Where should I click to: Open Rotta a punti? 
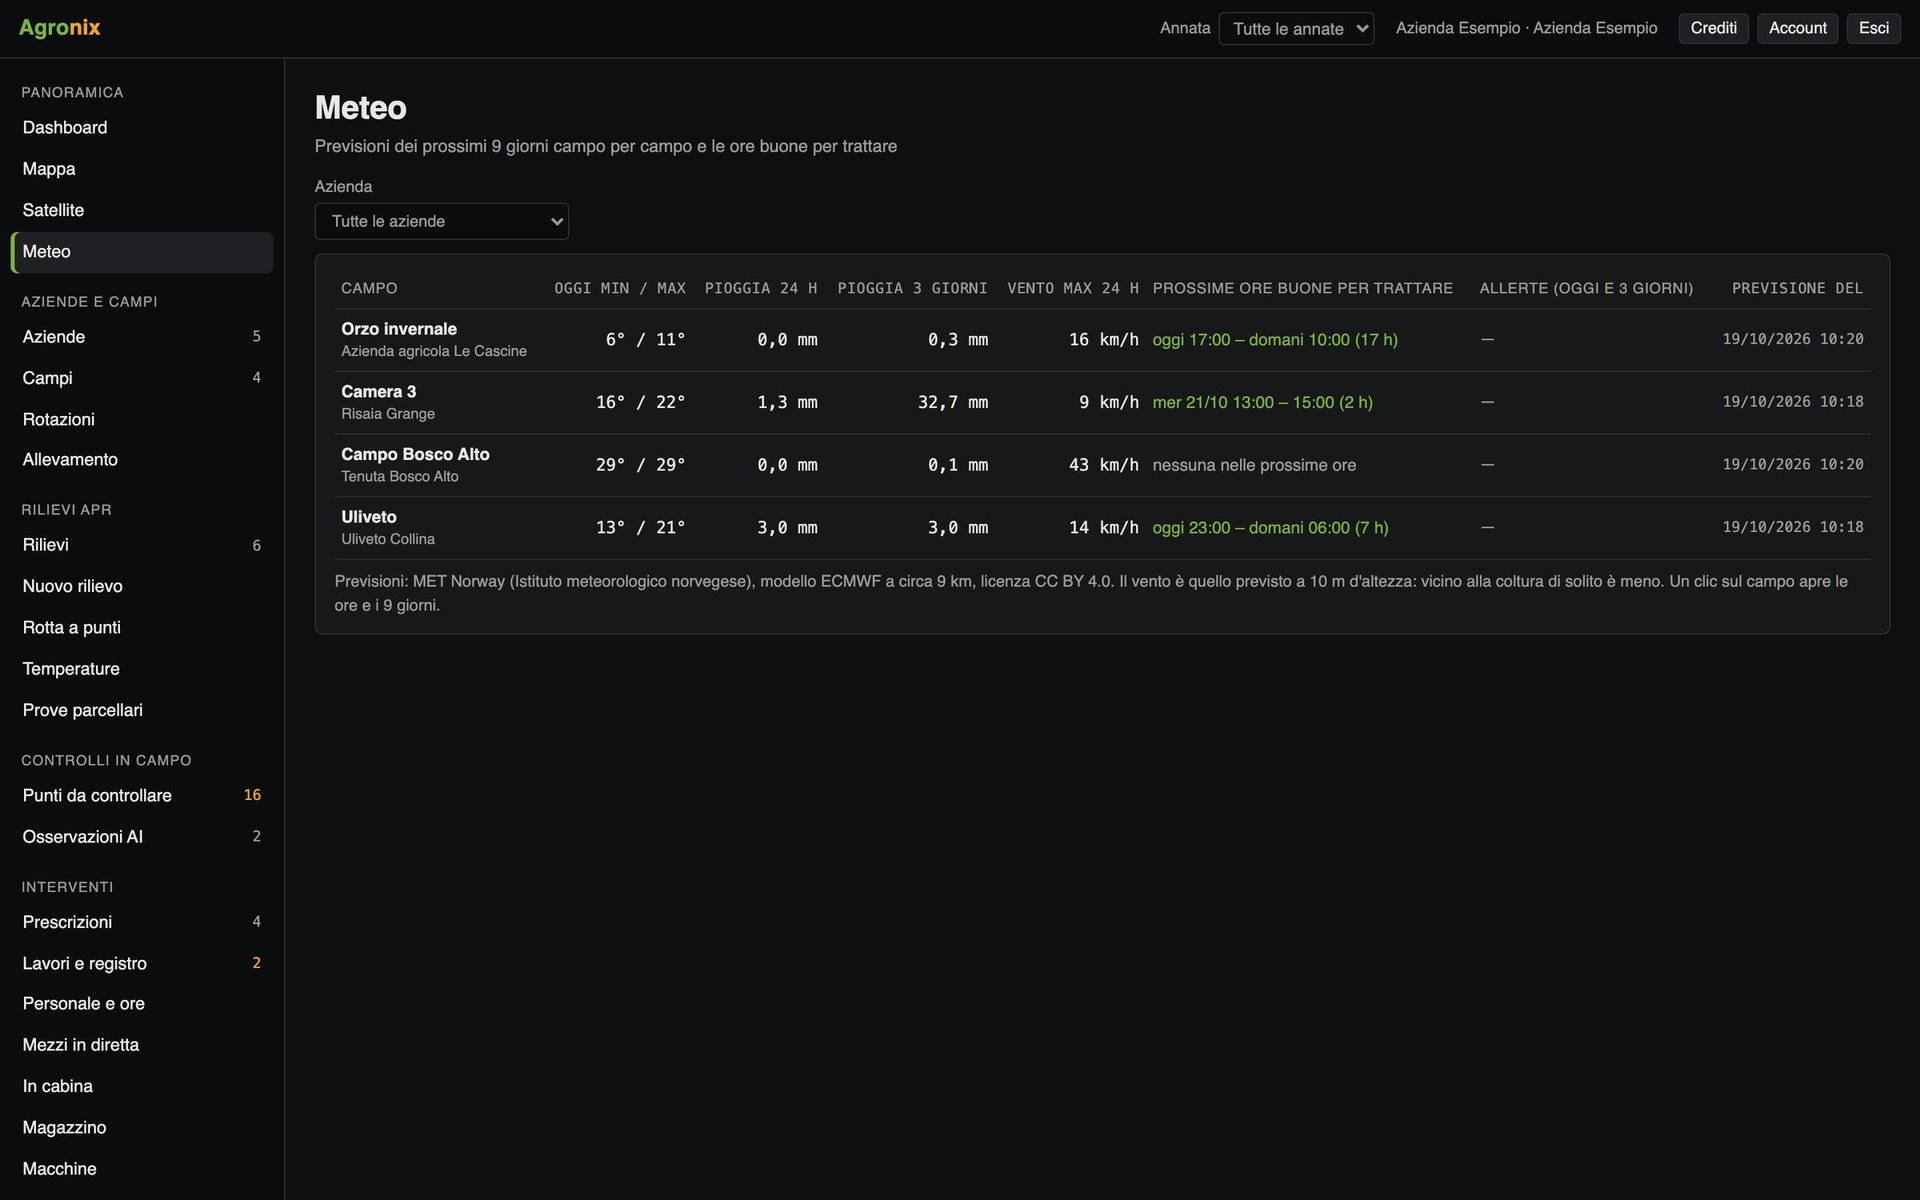[x=142, y=628]
